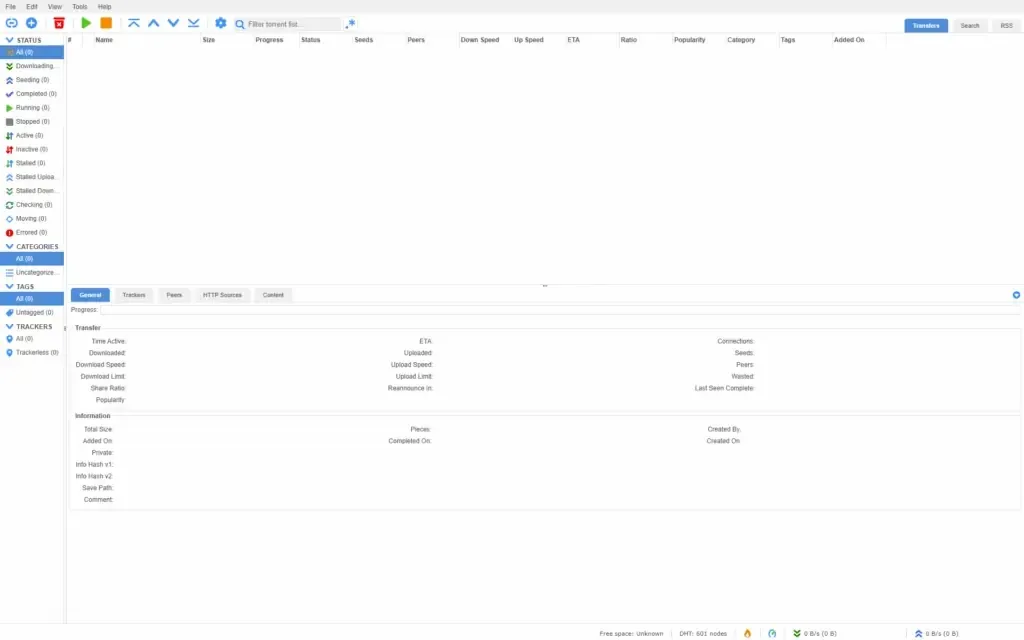
Task: Click the connection status globe in status bar
Action: tap(771, 633)
